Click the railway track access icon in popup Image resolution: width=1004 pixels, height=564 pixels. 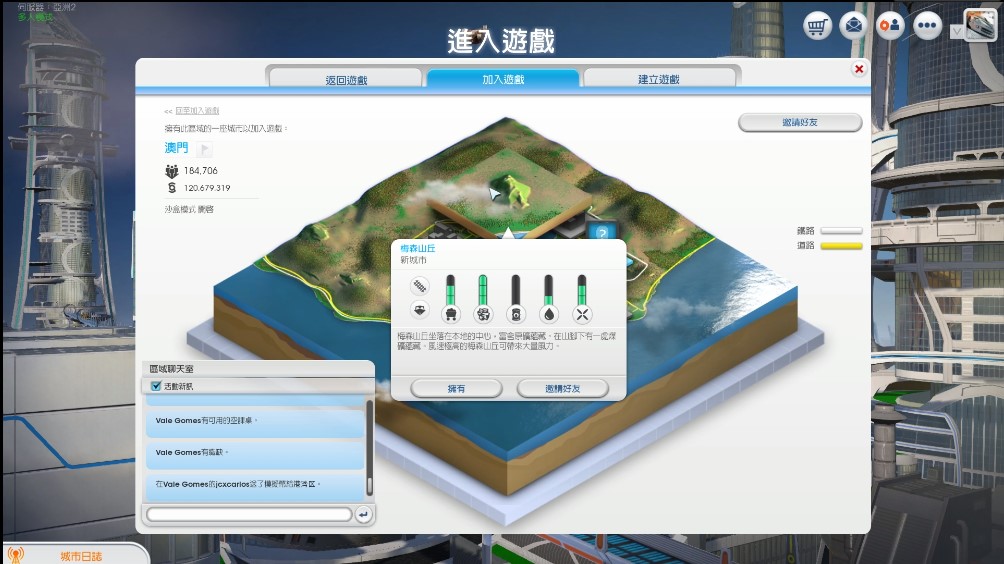419,286
